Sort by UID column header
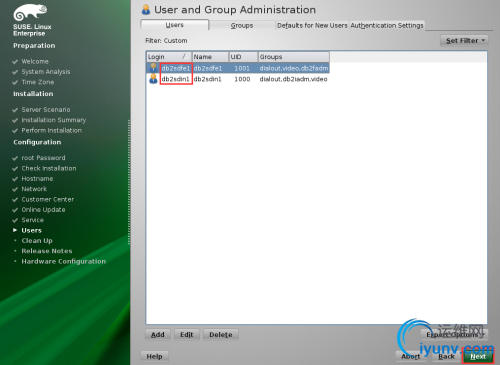Screen dimensions: 500x365 (x=243, y=57)
